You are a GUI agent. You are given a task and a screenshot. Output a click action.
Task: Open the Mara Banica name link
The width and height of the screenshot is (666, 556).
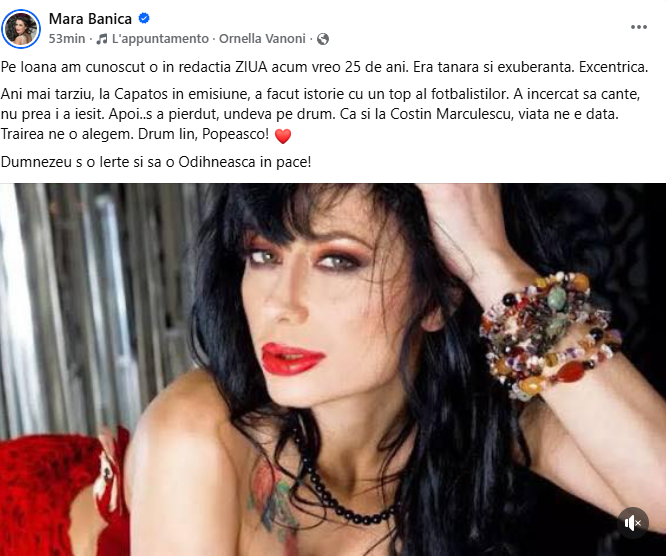point(90,19)
